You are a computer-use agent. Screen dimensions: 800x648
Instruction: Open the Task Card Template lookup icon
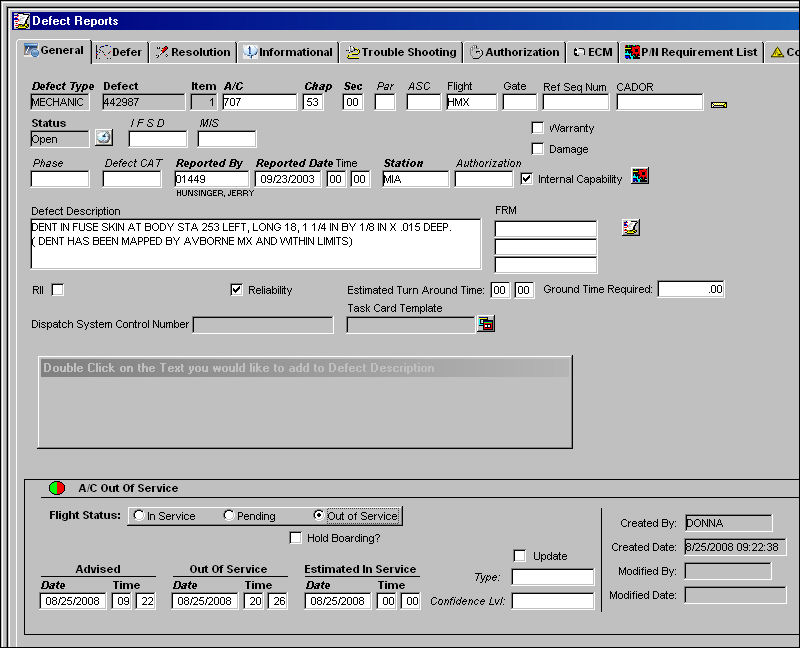click(486, 324)
